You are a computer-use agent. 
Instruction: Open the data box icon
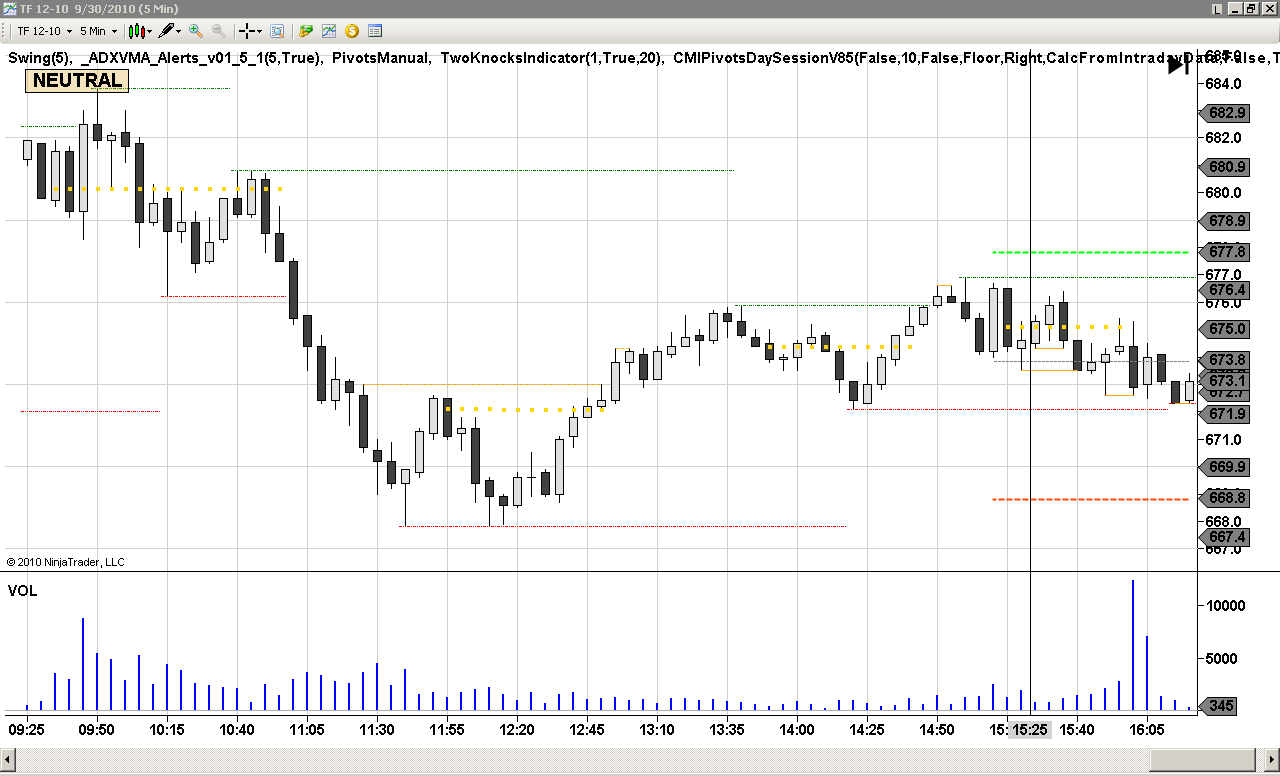click(277, 31)
